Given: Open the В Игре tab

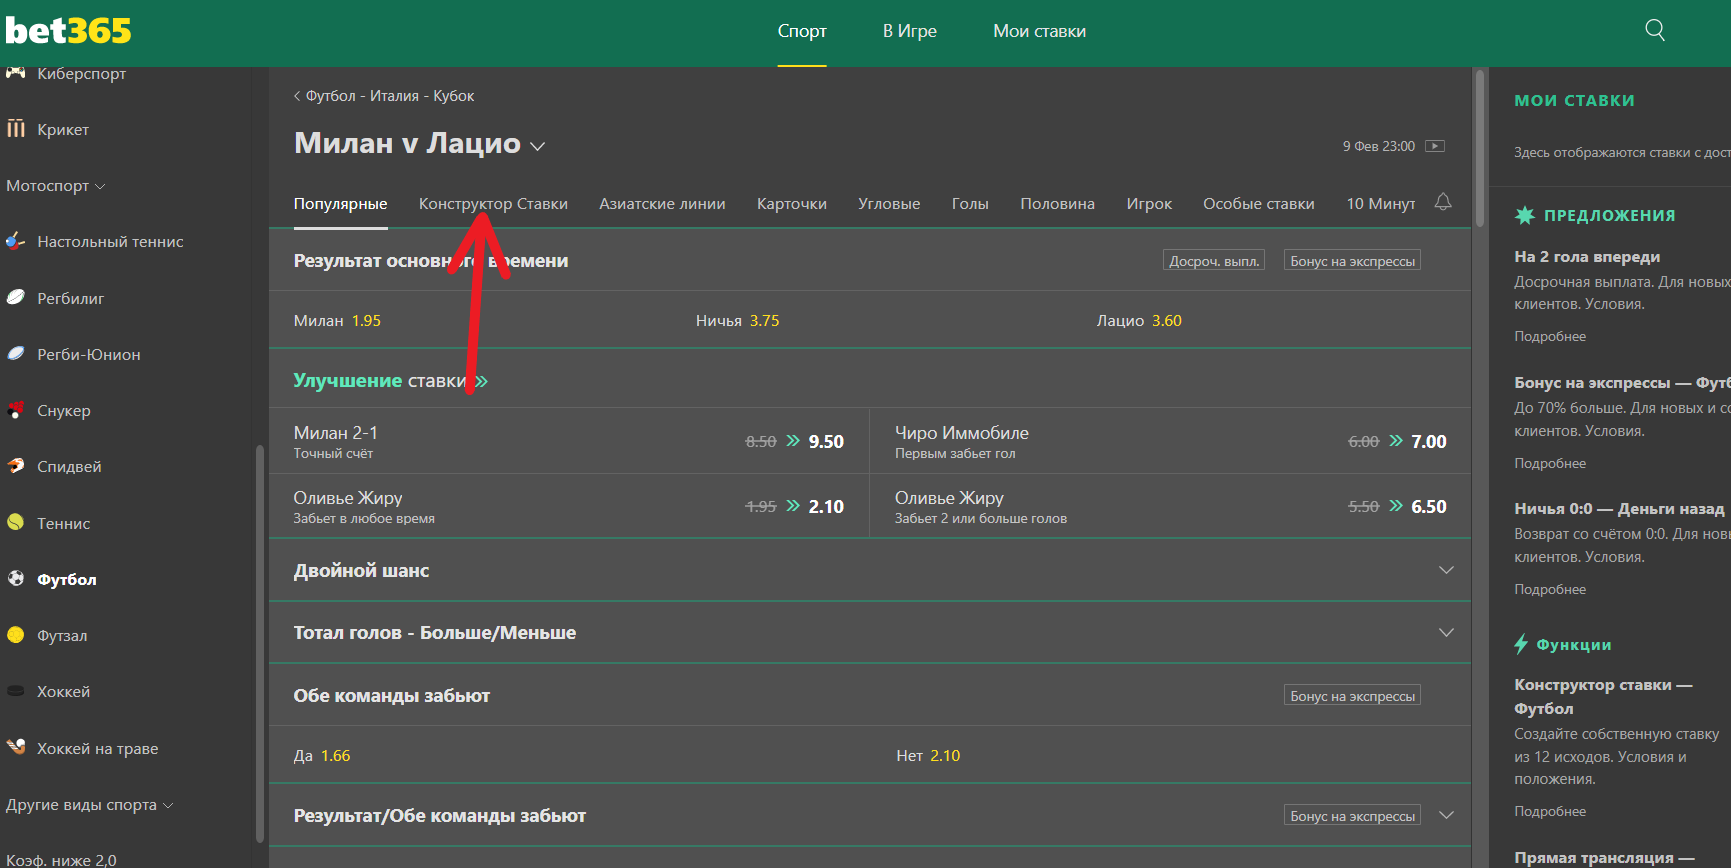Looking at the screenshot, I should [x=910, y=31].
